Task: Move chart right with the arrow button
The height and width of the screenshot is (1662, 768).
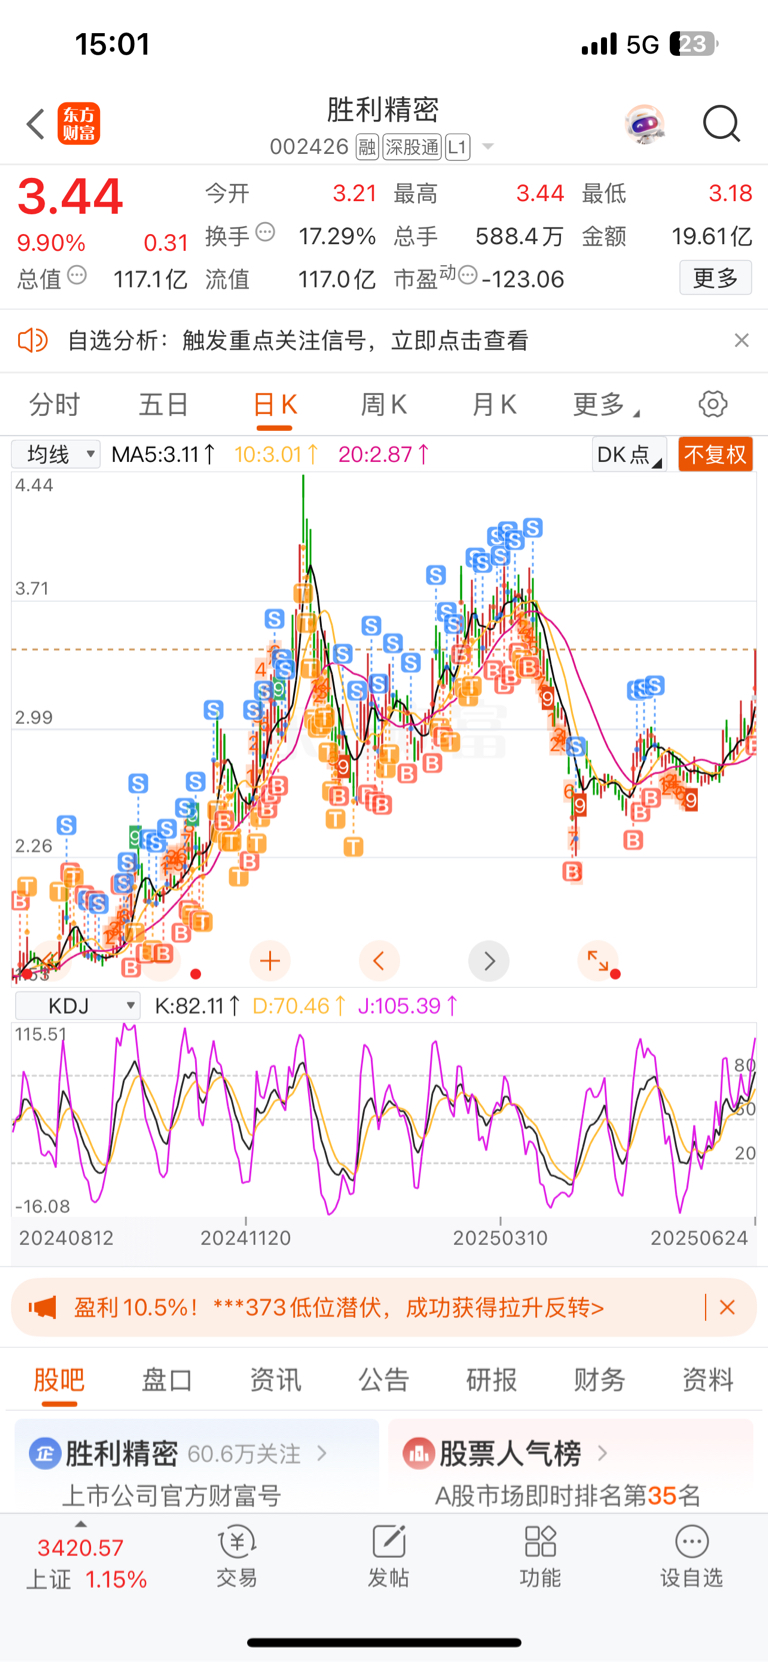Action: [489, 962]
